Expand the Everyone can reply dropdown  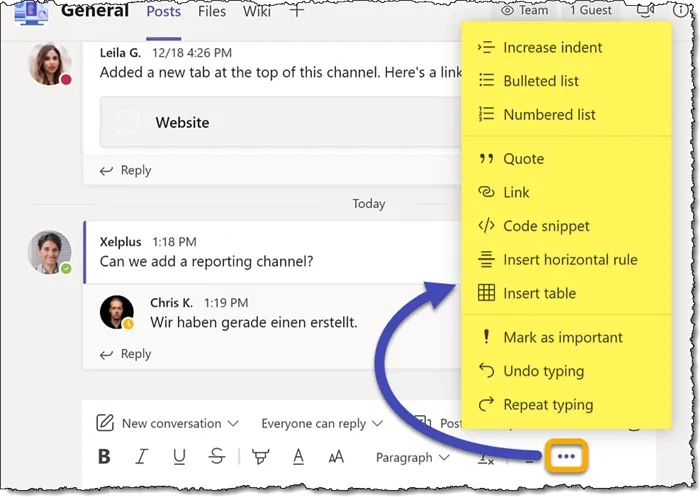click(321, 423)
